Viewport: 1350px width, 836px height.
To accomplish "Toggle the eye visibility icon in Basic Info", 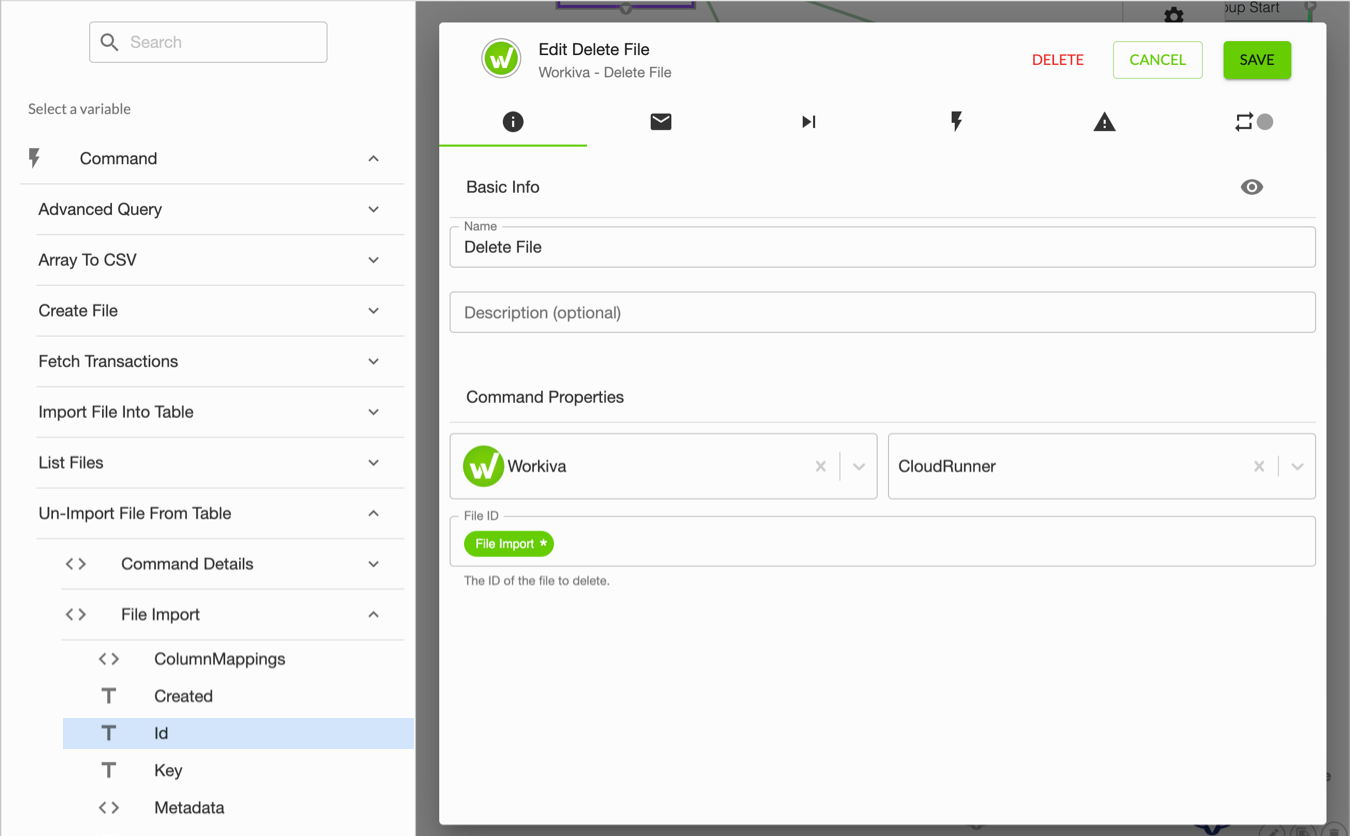I will pyautogui.click(x=1252, y=187).
